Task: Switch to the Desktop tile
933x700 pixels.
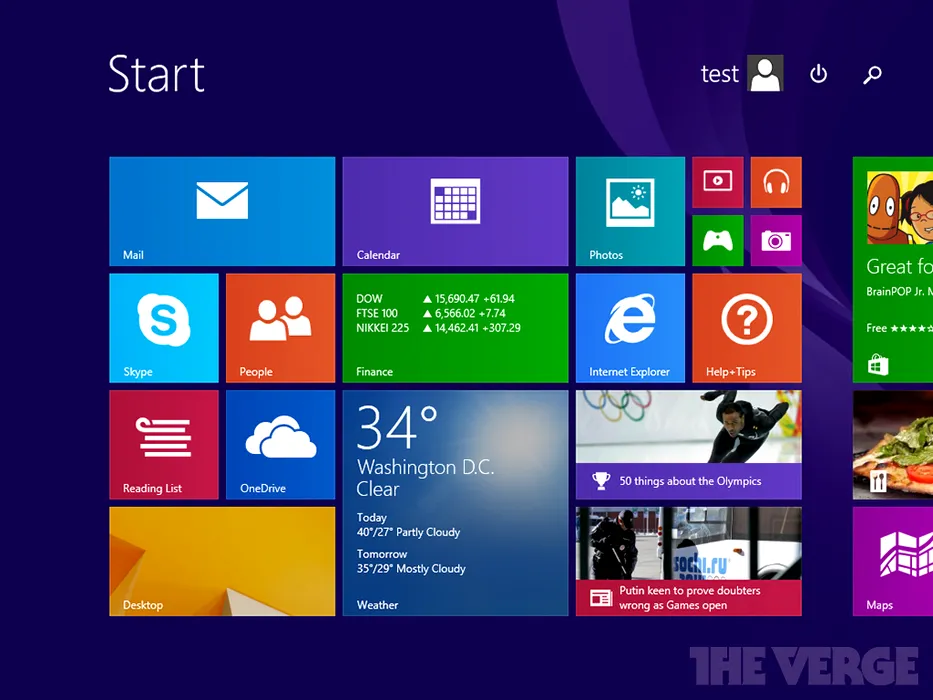Action: (222, 560)
